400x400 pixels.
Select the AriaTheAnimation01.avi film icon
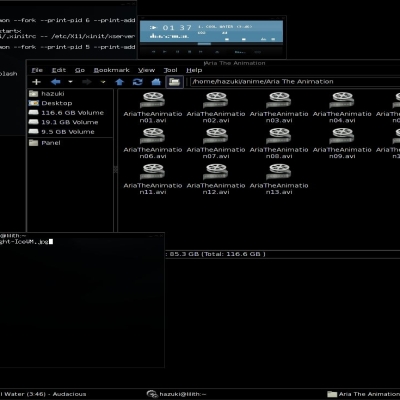tap(152, 100)
